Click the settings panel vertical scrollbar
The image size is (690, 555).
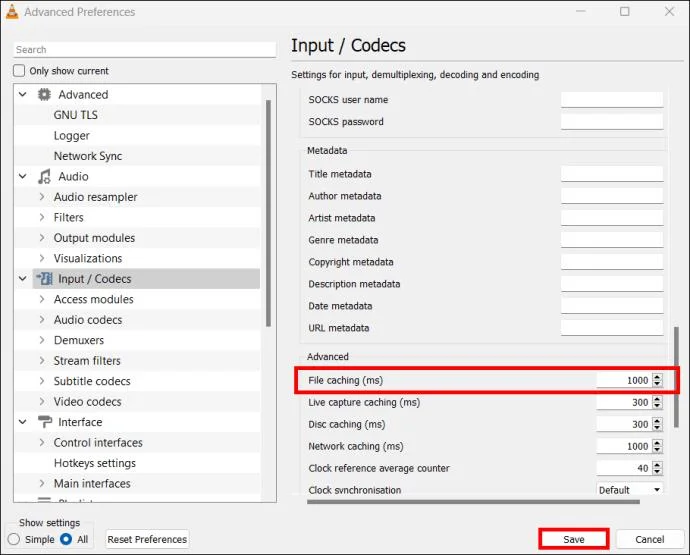pyautogui.click(x=676, y=377)
